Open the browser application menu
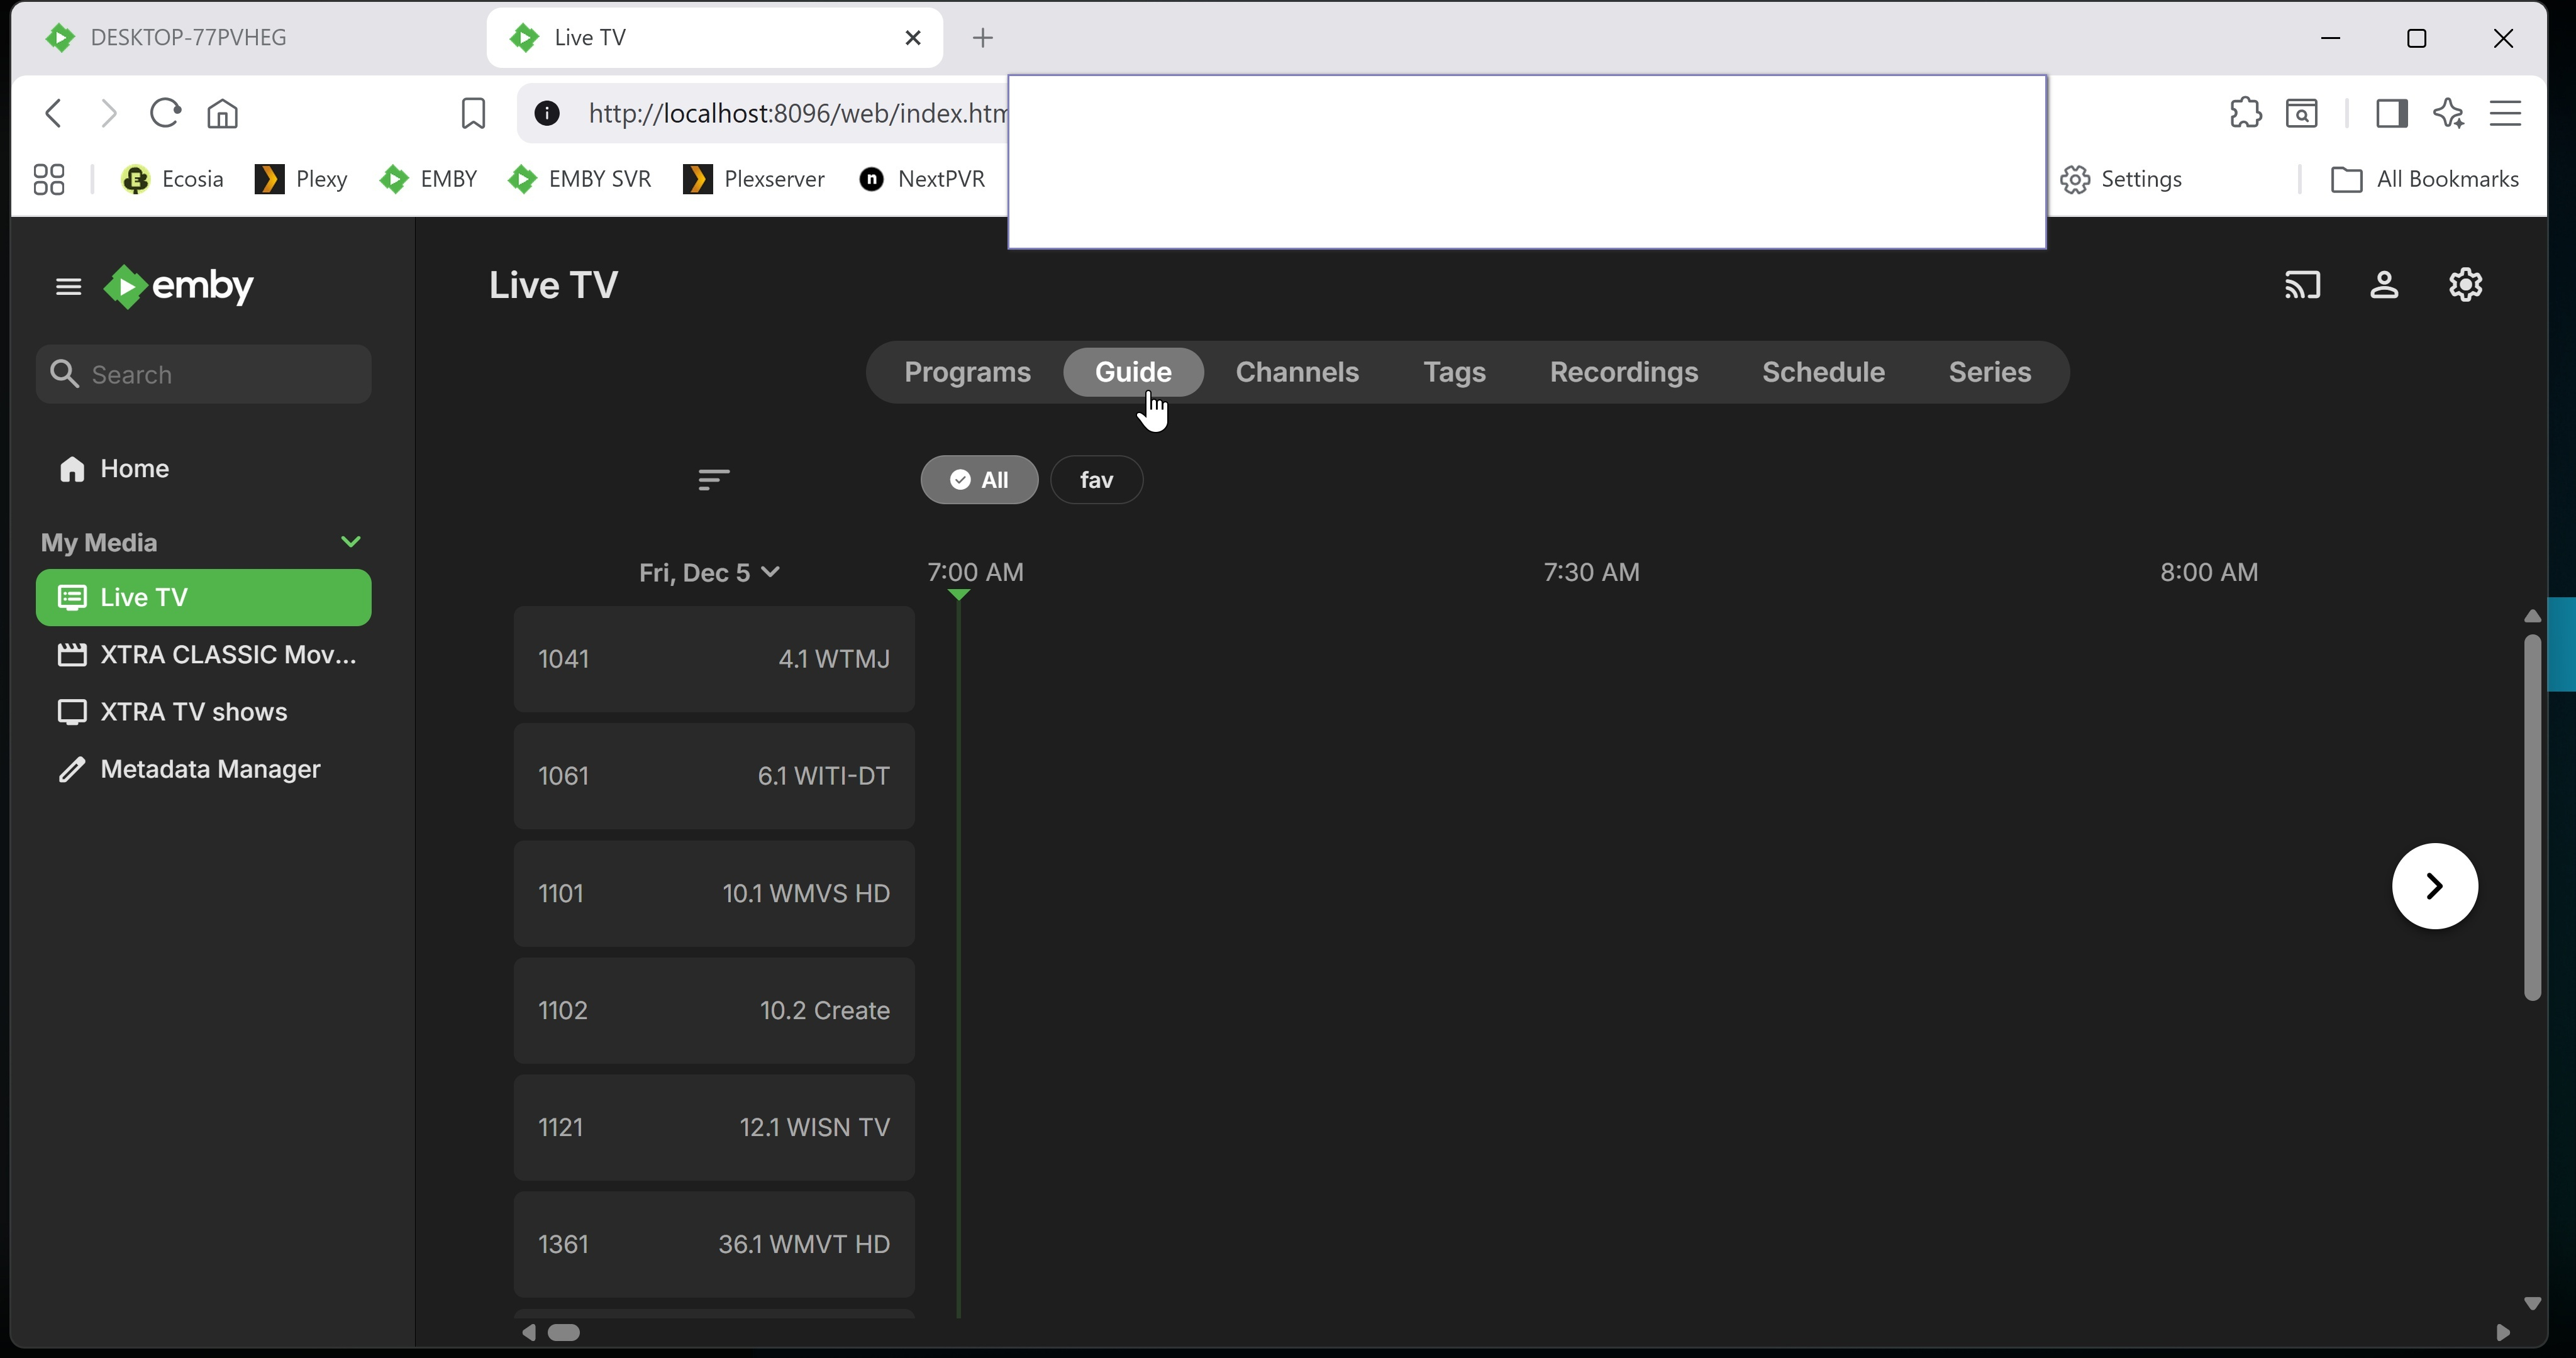The height and width of the screenshot is (1358, 2576). coord(2505,113)
